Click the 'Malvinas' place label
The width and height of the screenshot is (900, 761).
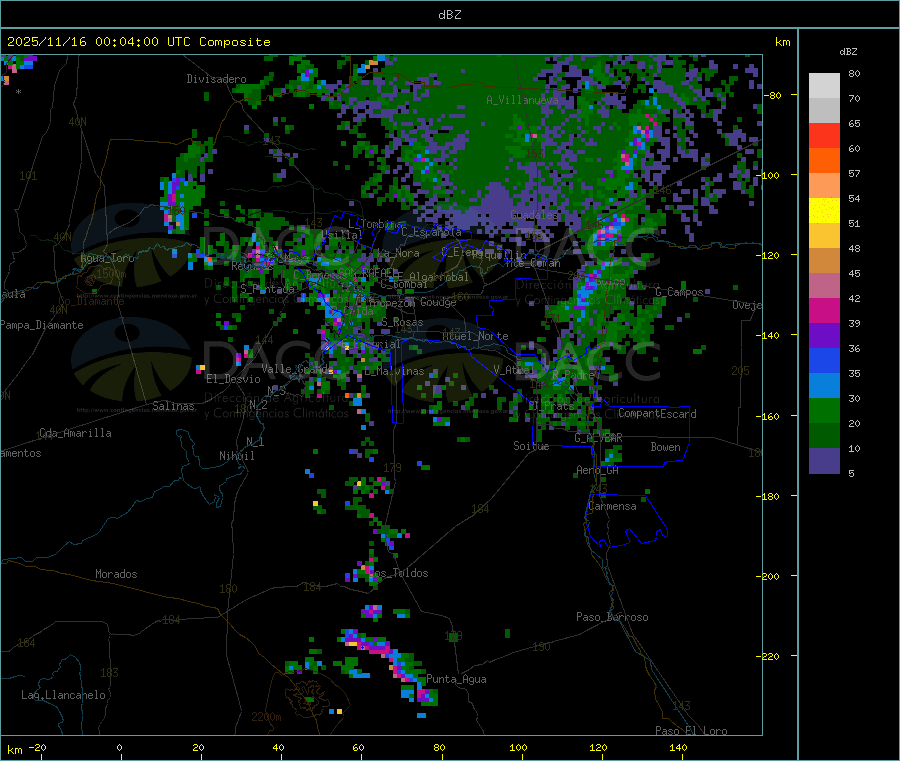pos(399,371)
